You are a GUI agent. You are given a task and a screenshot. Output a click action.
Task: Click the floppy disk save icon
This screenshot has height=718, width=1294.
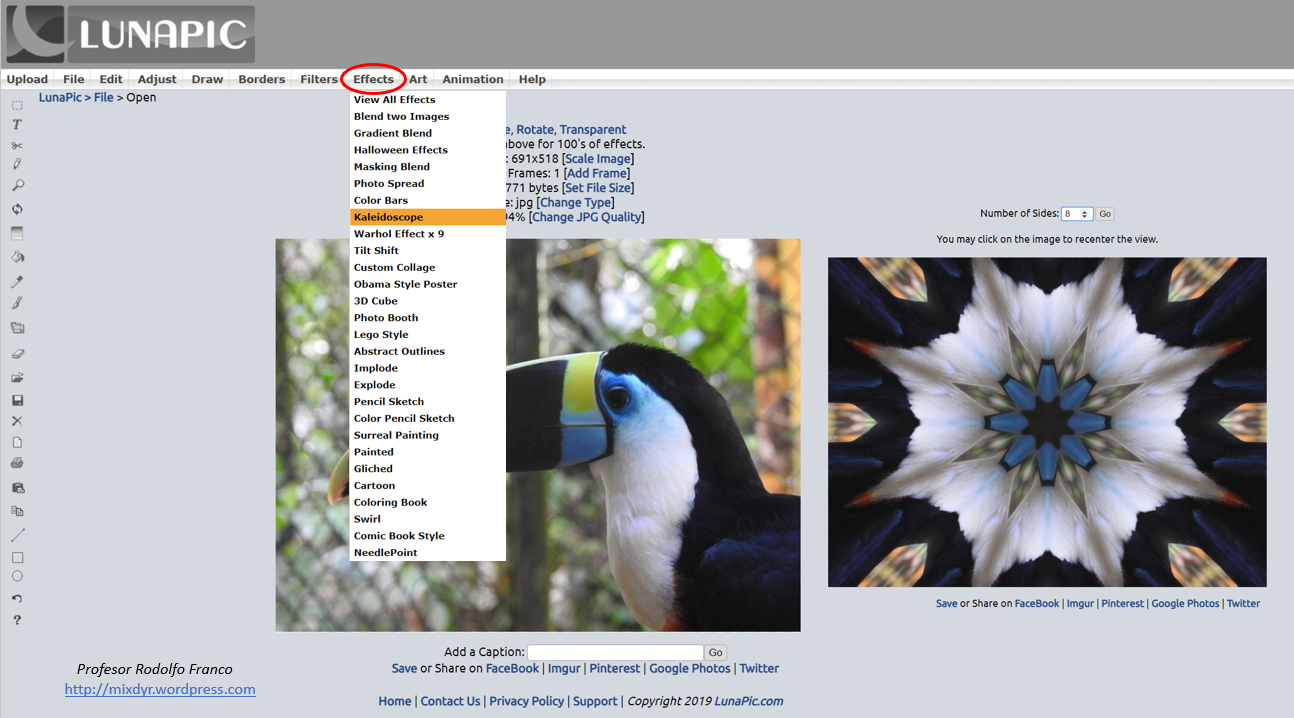pos(17,400)
